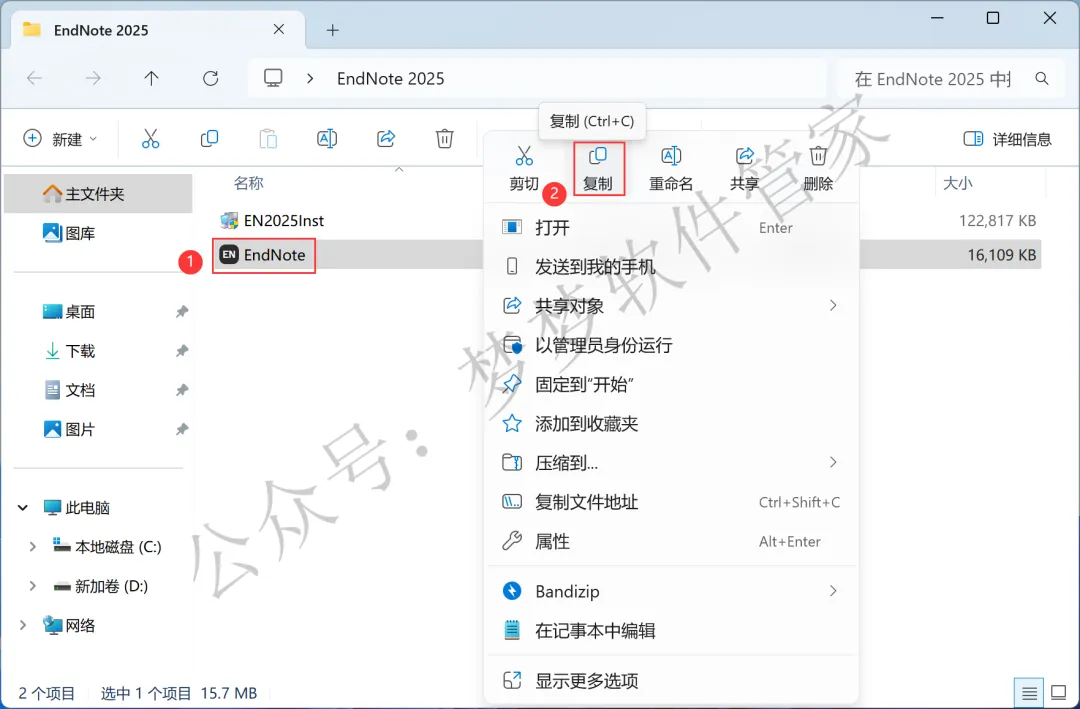This screenshot has height=709, width=1080.
Task: Select the EndNote file row
Action: (626, 255)
